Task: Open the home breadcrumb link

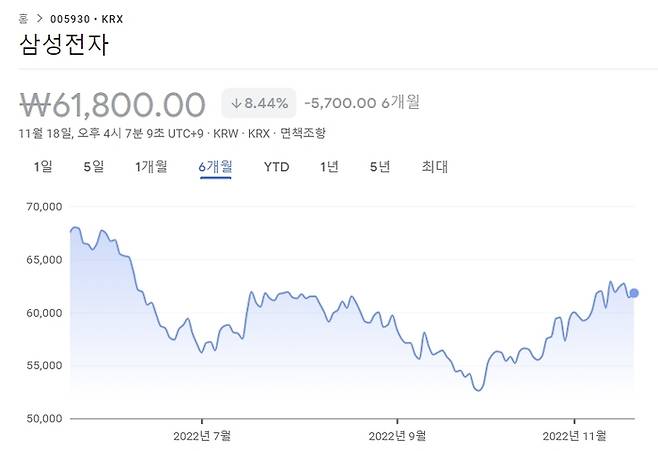Action: pyautogui.click(x=24, y=19)
